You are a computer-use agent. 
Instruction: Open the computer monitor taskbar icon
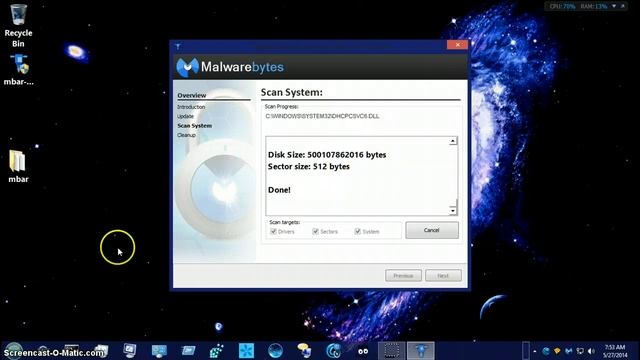tap(130, 350)
